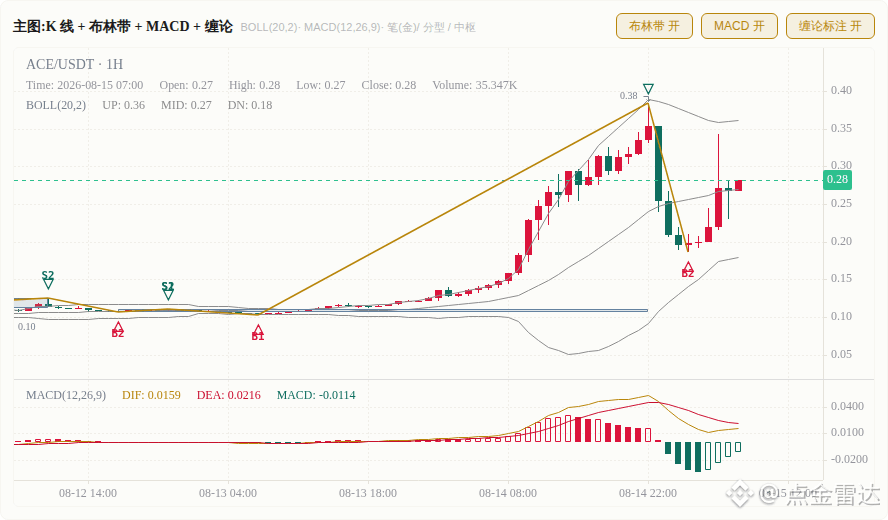This screenshot has width=888, height=520.
Task: Click the Low: 0.27 readout
Action: coord(321,85)
